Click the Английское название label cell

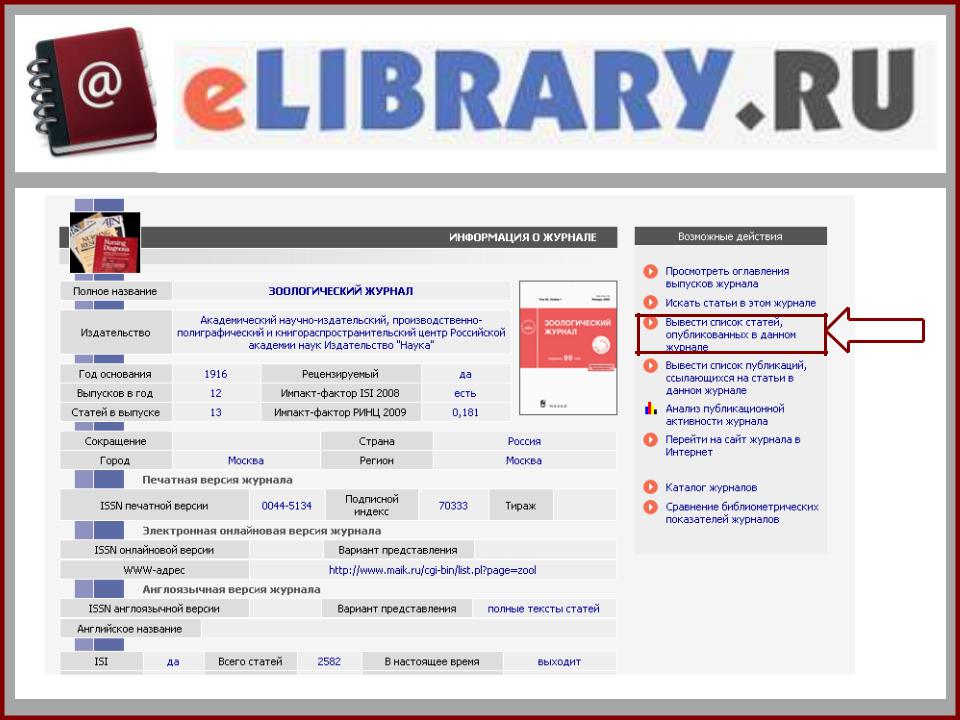130,629
